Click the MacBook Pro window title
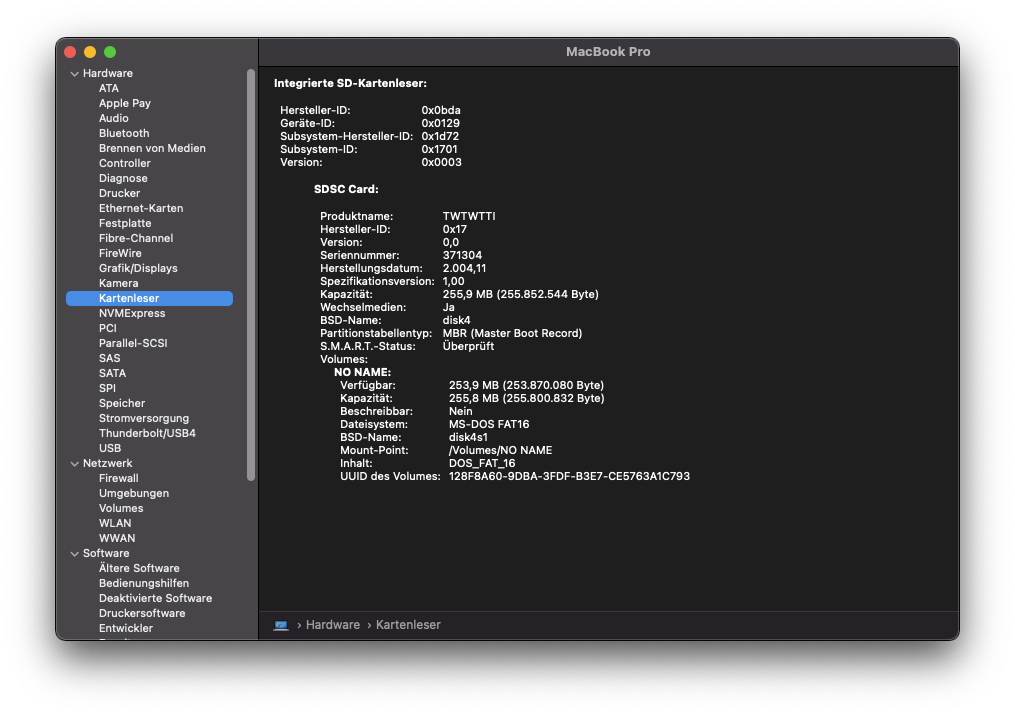This screenshot has height=714, width=1015. click(x=608, y=52)
